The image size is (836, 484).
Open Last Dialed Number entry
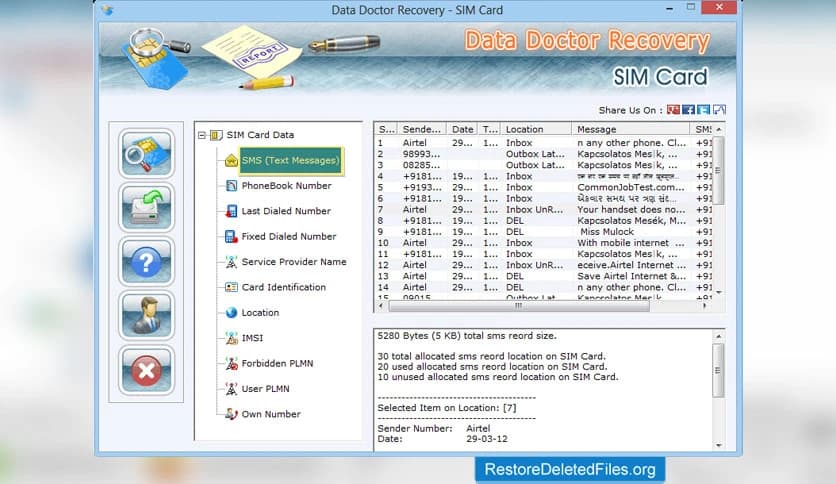[286, 211]
